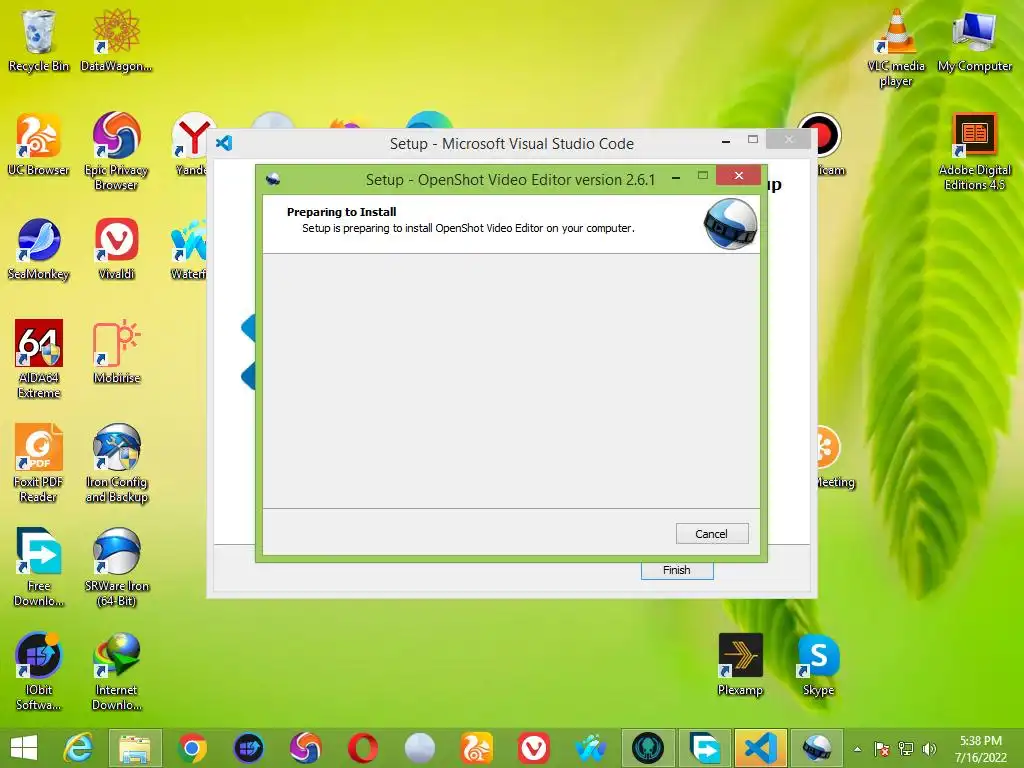1024x768 pixels.
Task: Open the Windows Start button
Action: coord(24,748)
